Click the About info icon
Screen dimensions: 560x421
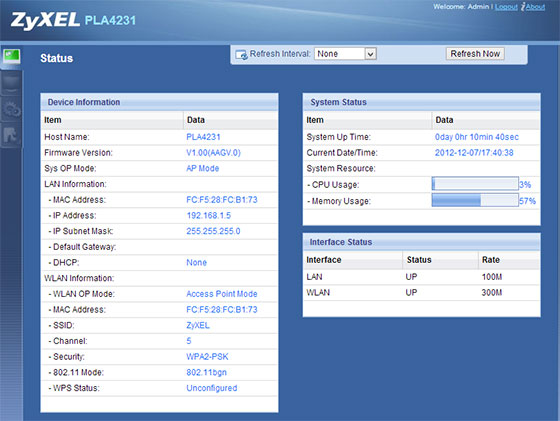tap(523, 6)
